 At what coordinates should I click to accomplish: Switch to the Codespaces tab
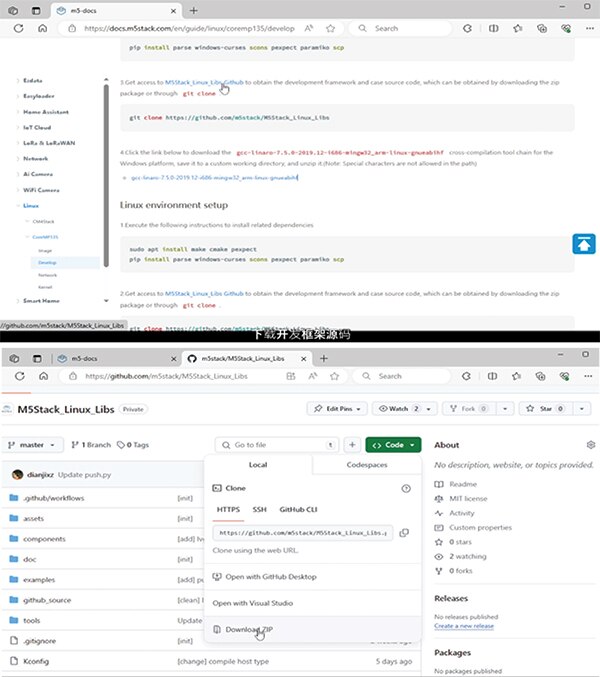pyautogui.click(x=367, y=465)
